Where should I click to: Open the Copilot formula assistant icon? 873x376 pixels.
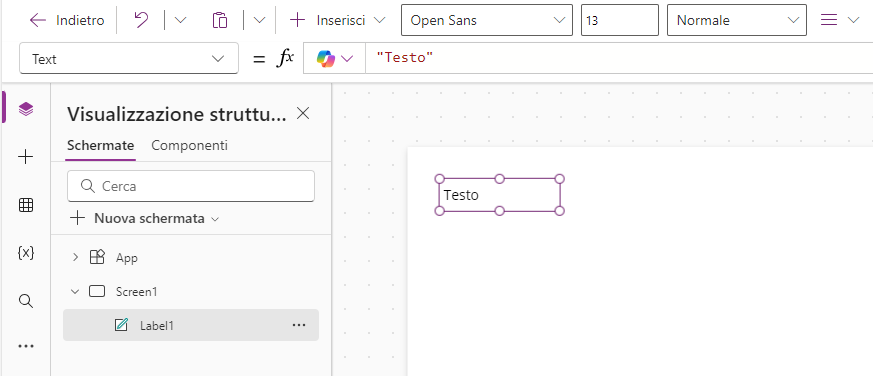pyautogui.click(x=326, y=58)
